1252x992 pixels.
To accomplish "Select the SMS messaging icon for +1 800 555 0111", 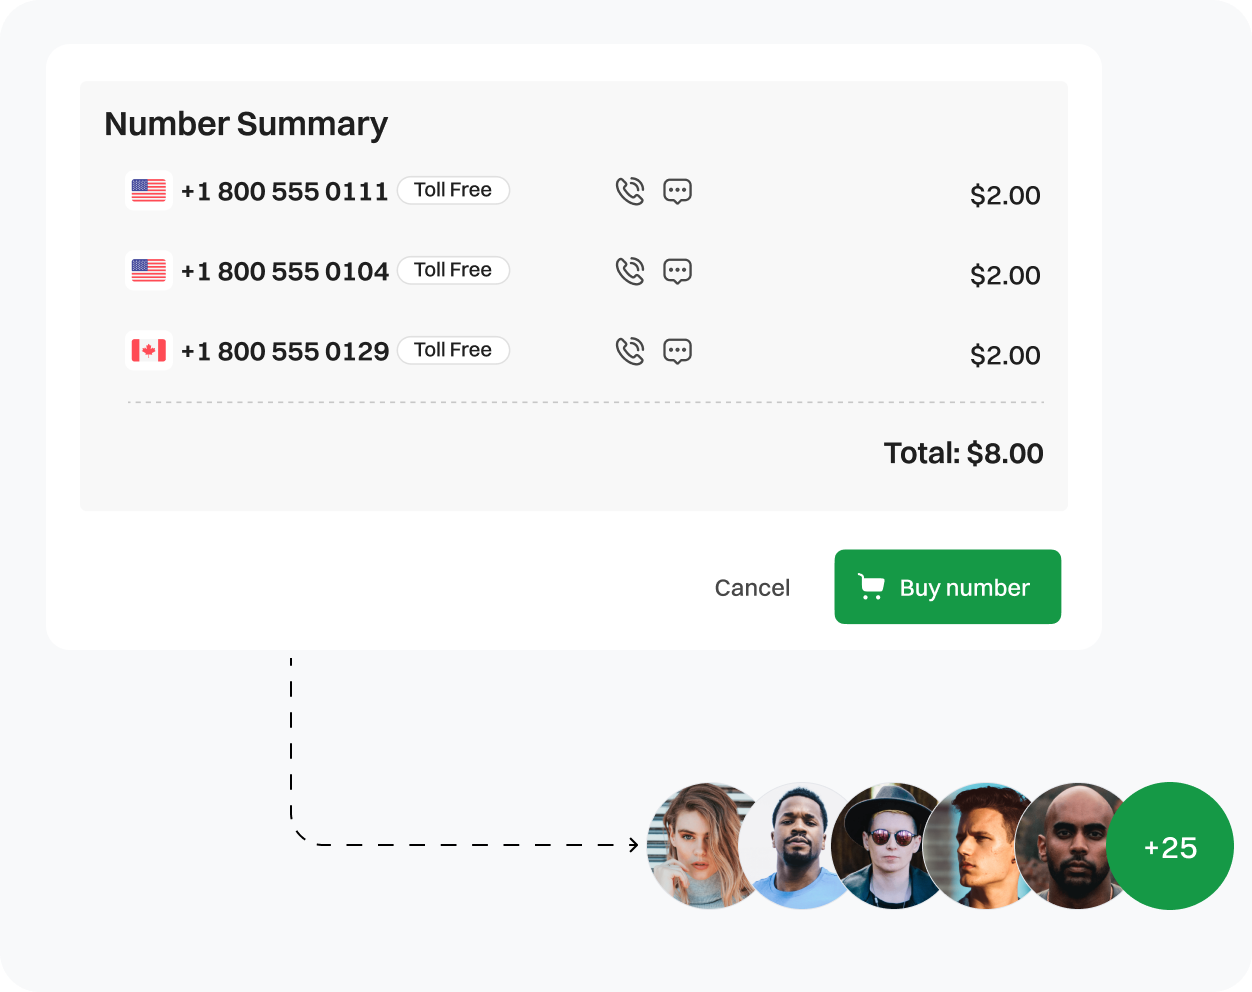I will pyautogui.click(x=677, y=190).
